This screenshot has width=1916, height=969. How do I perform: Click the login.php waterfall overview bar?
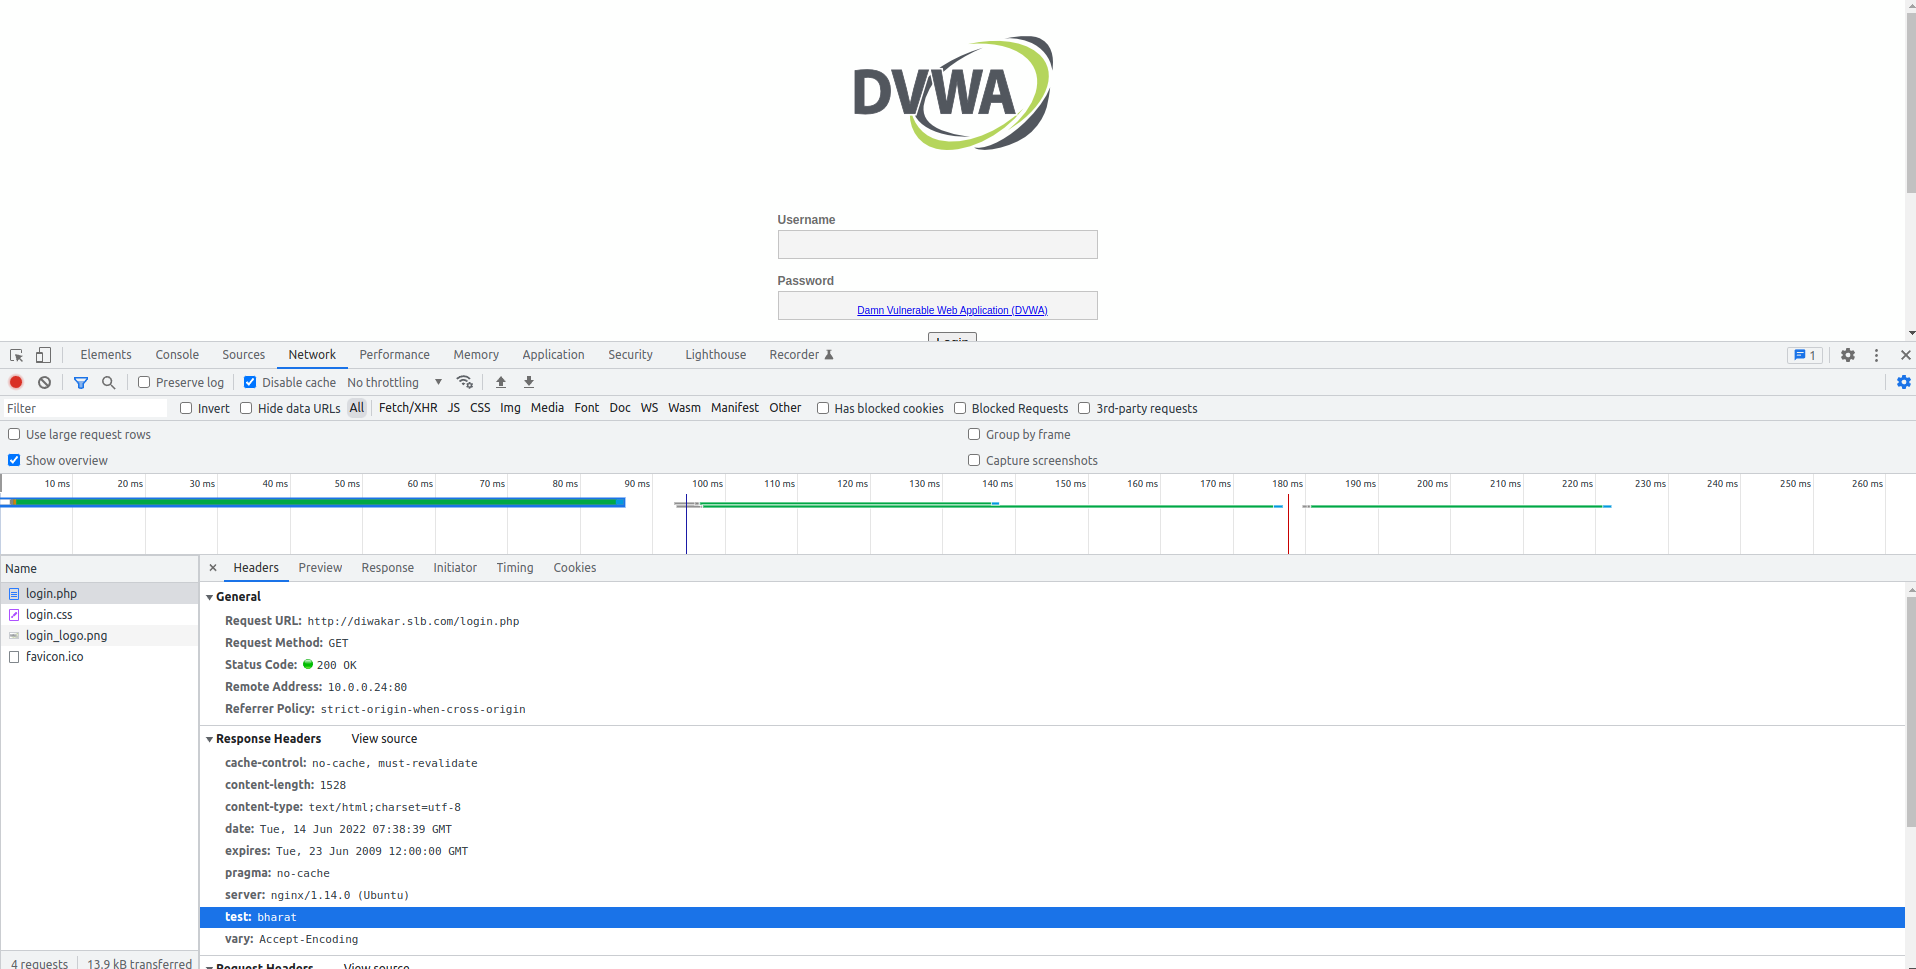click(x=313, y=502)
